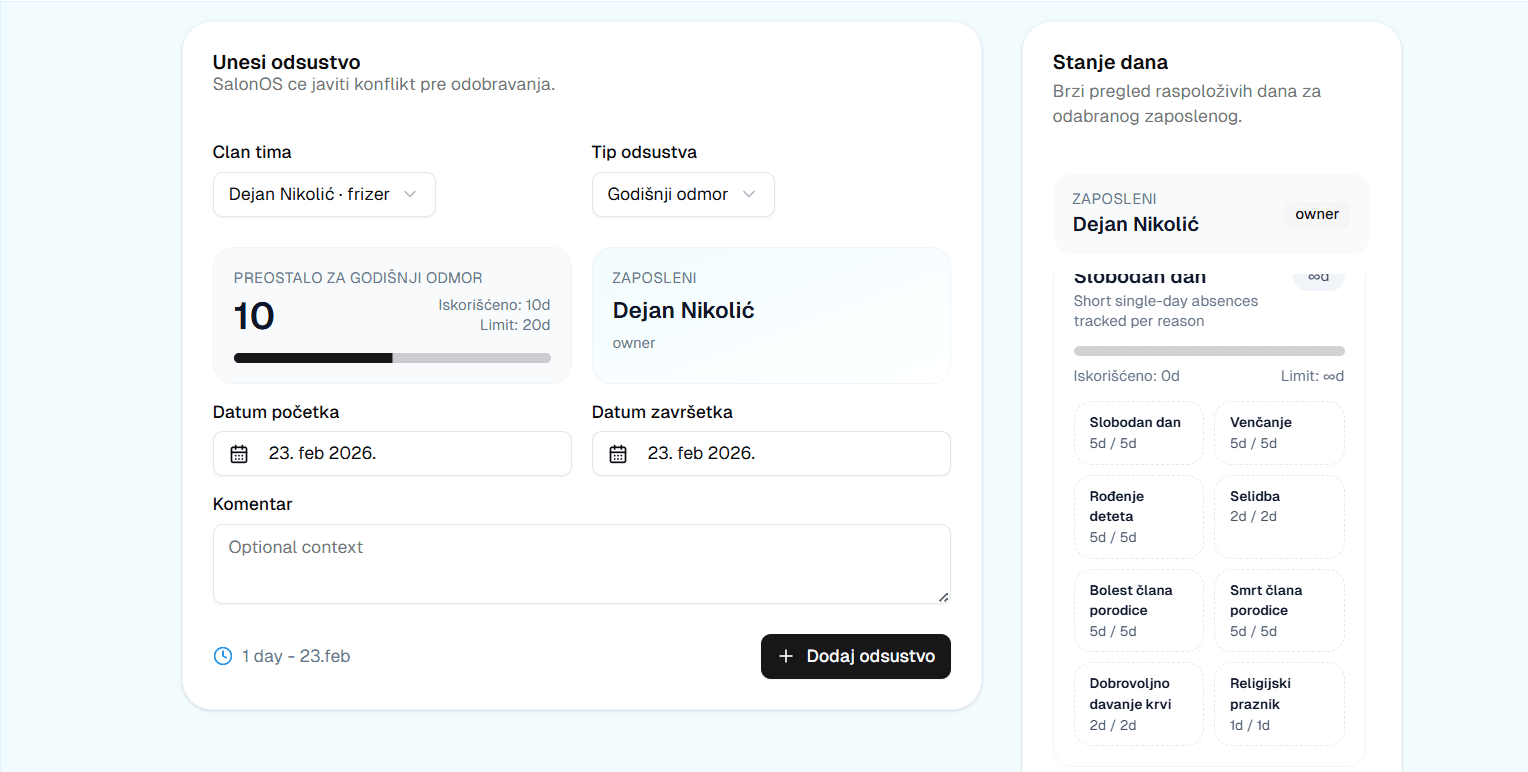Click the owner badge beside Dejan Nikolić

click(1317, 214)
